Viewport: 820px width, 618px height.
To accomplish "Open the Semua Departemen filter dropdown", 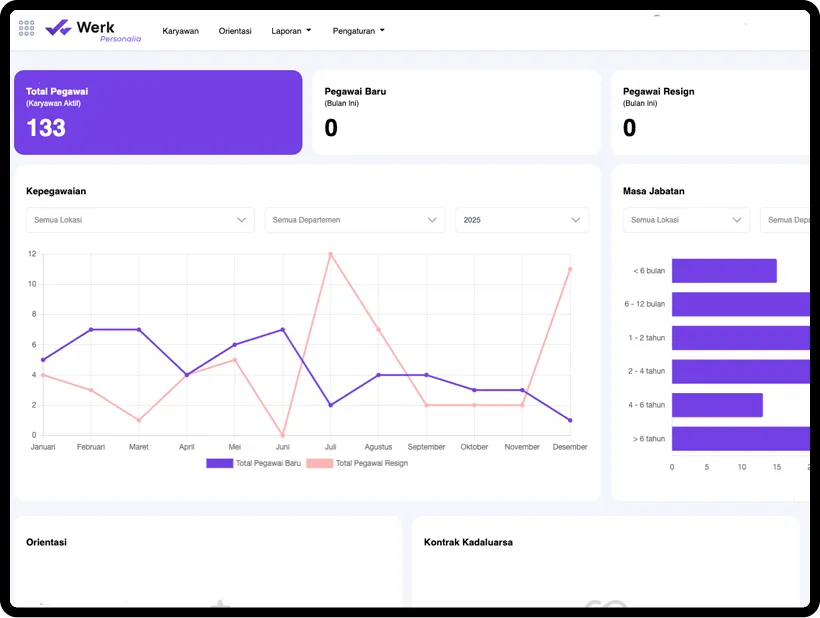I will click(354, 219).
